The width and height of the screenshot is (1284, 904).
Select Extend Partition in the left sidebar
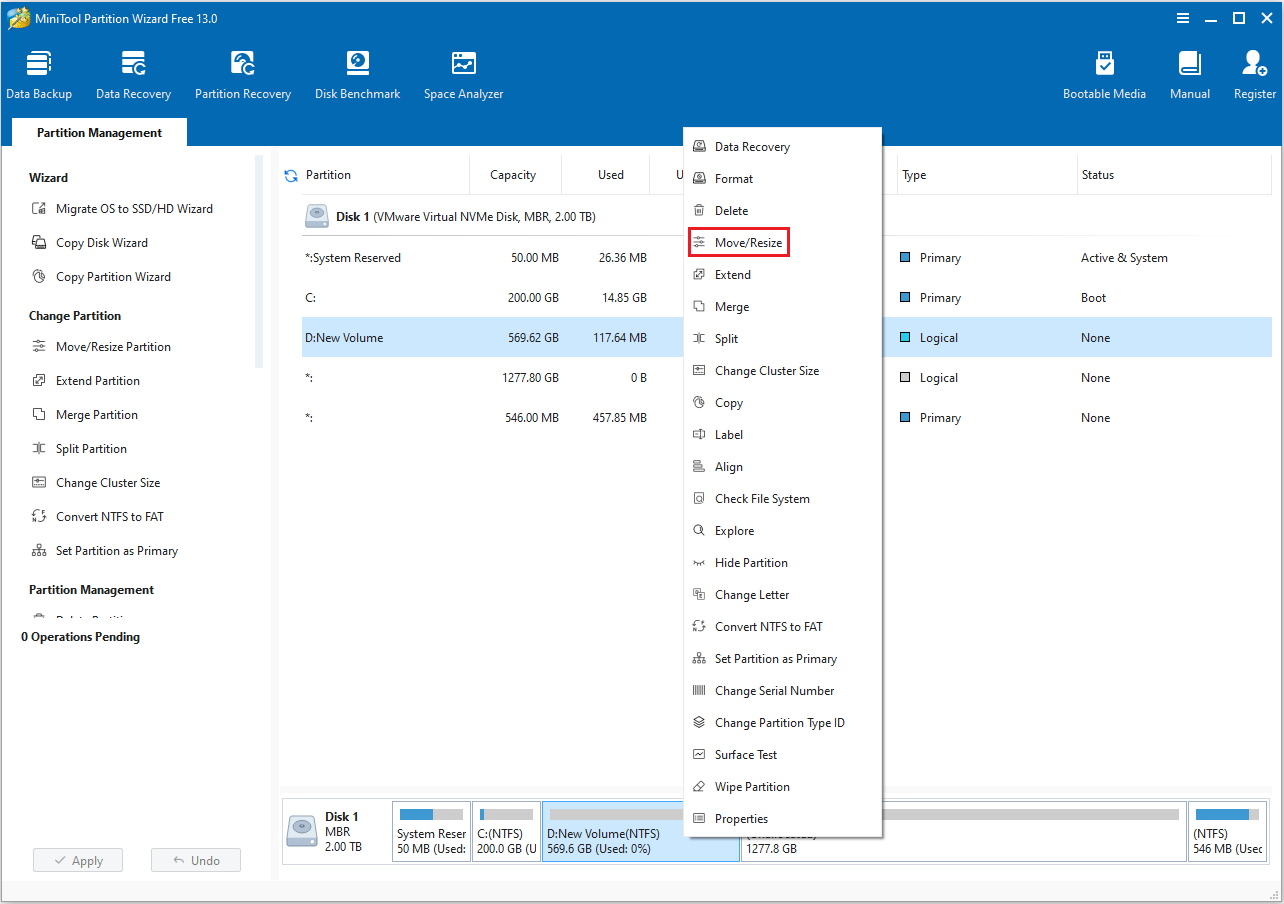coord(85,381)
